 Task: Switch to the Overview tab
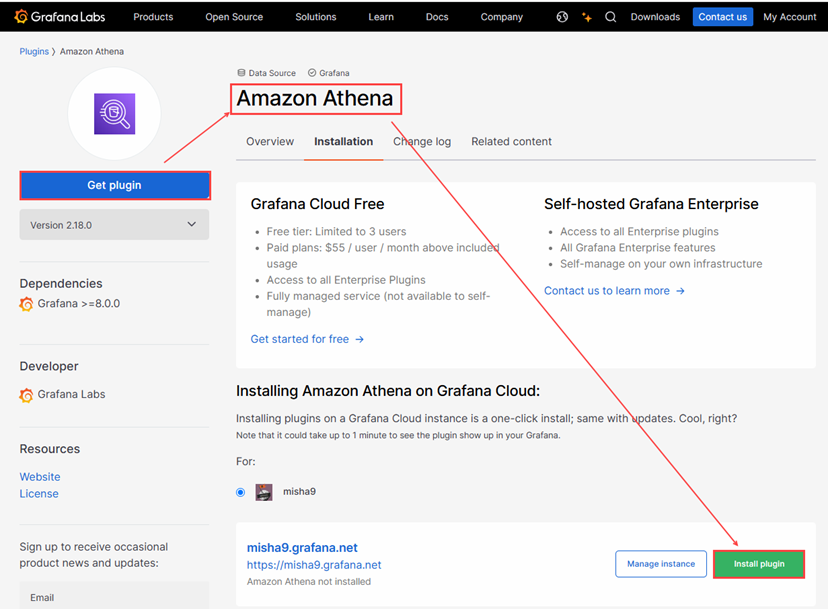[270, 142]
